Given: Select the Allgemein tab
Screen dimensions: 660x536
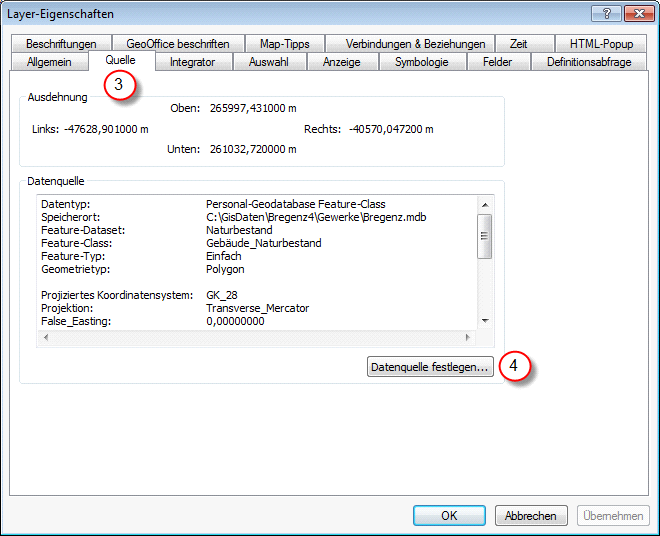Looking at the screenshot, I should tap(47, 62).
